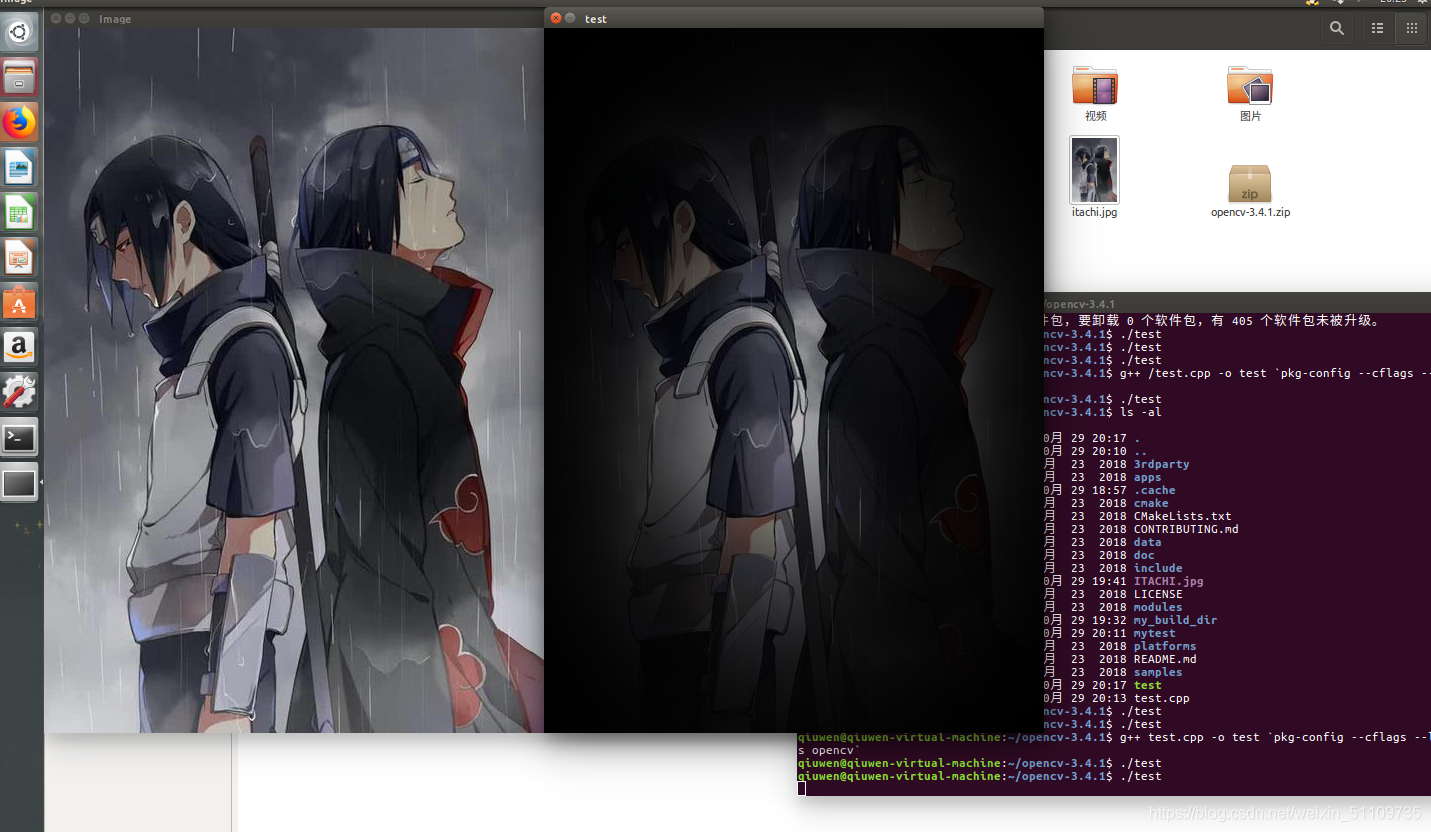Switch Files to list view

click(1377, 29)
